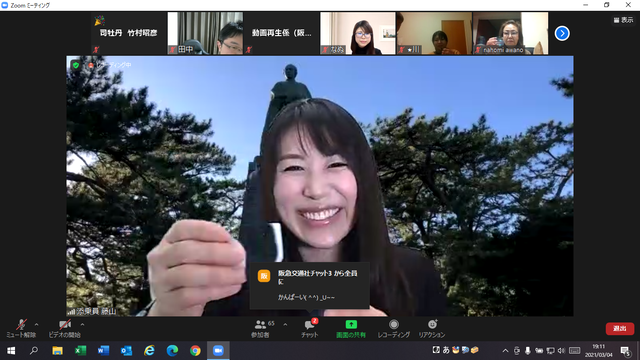640x360 pixels.
Task: Open Outlook from taskbar
Action: 126,351
